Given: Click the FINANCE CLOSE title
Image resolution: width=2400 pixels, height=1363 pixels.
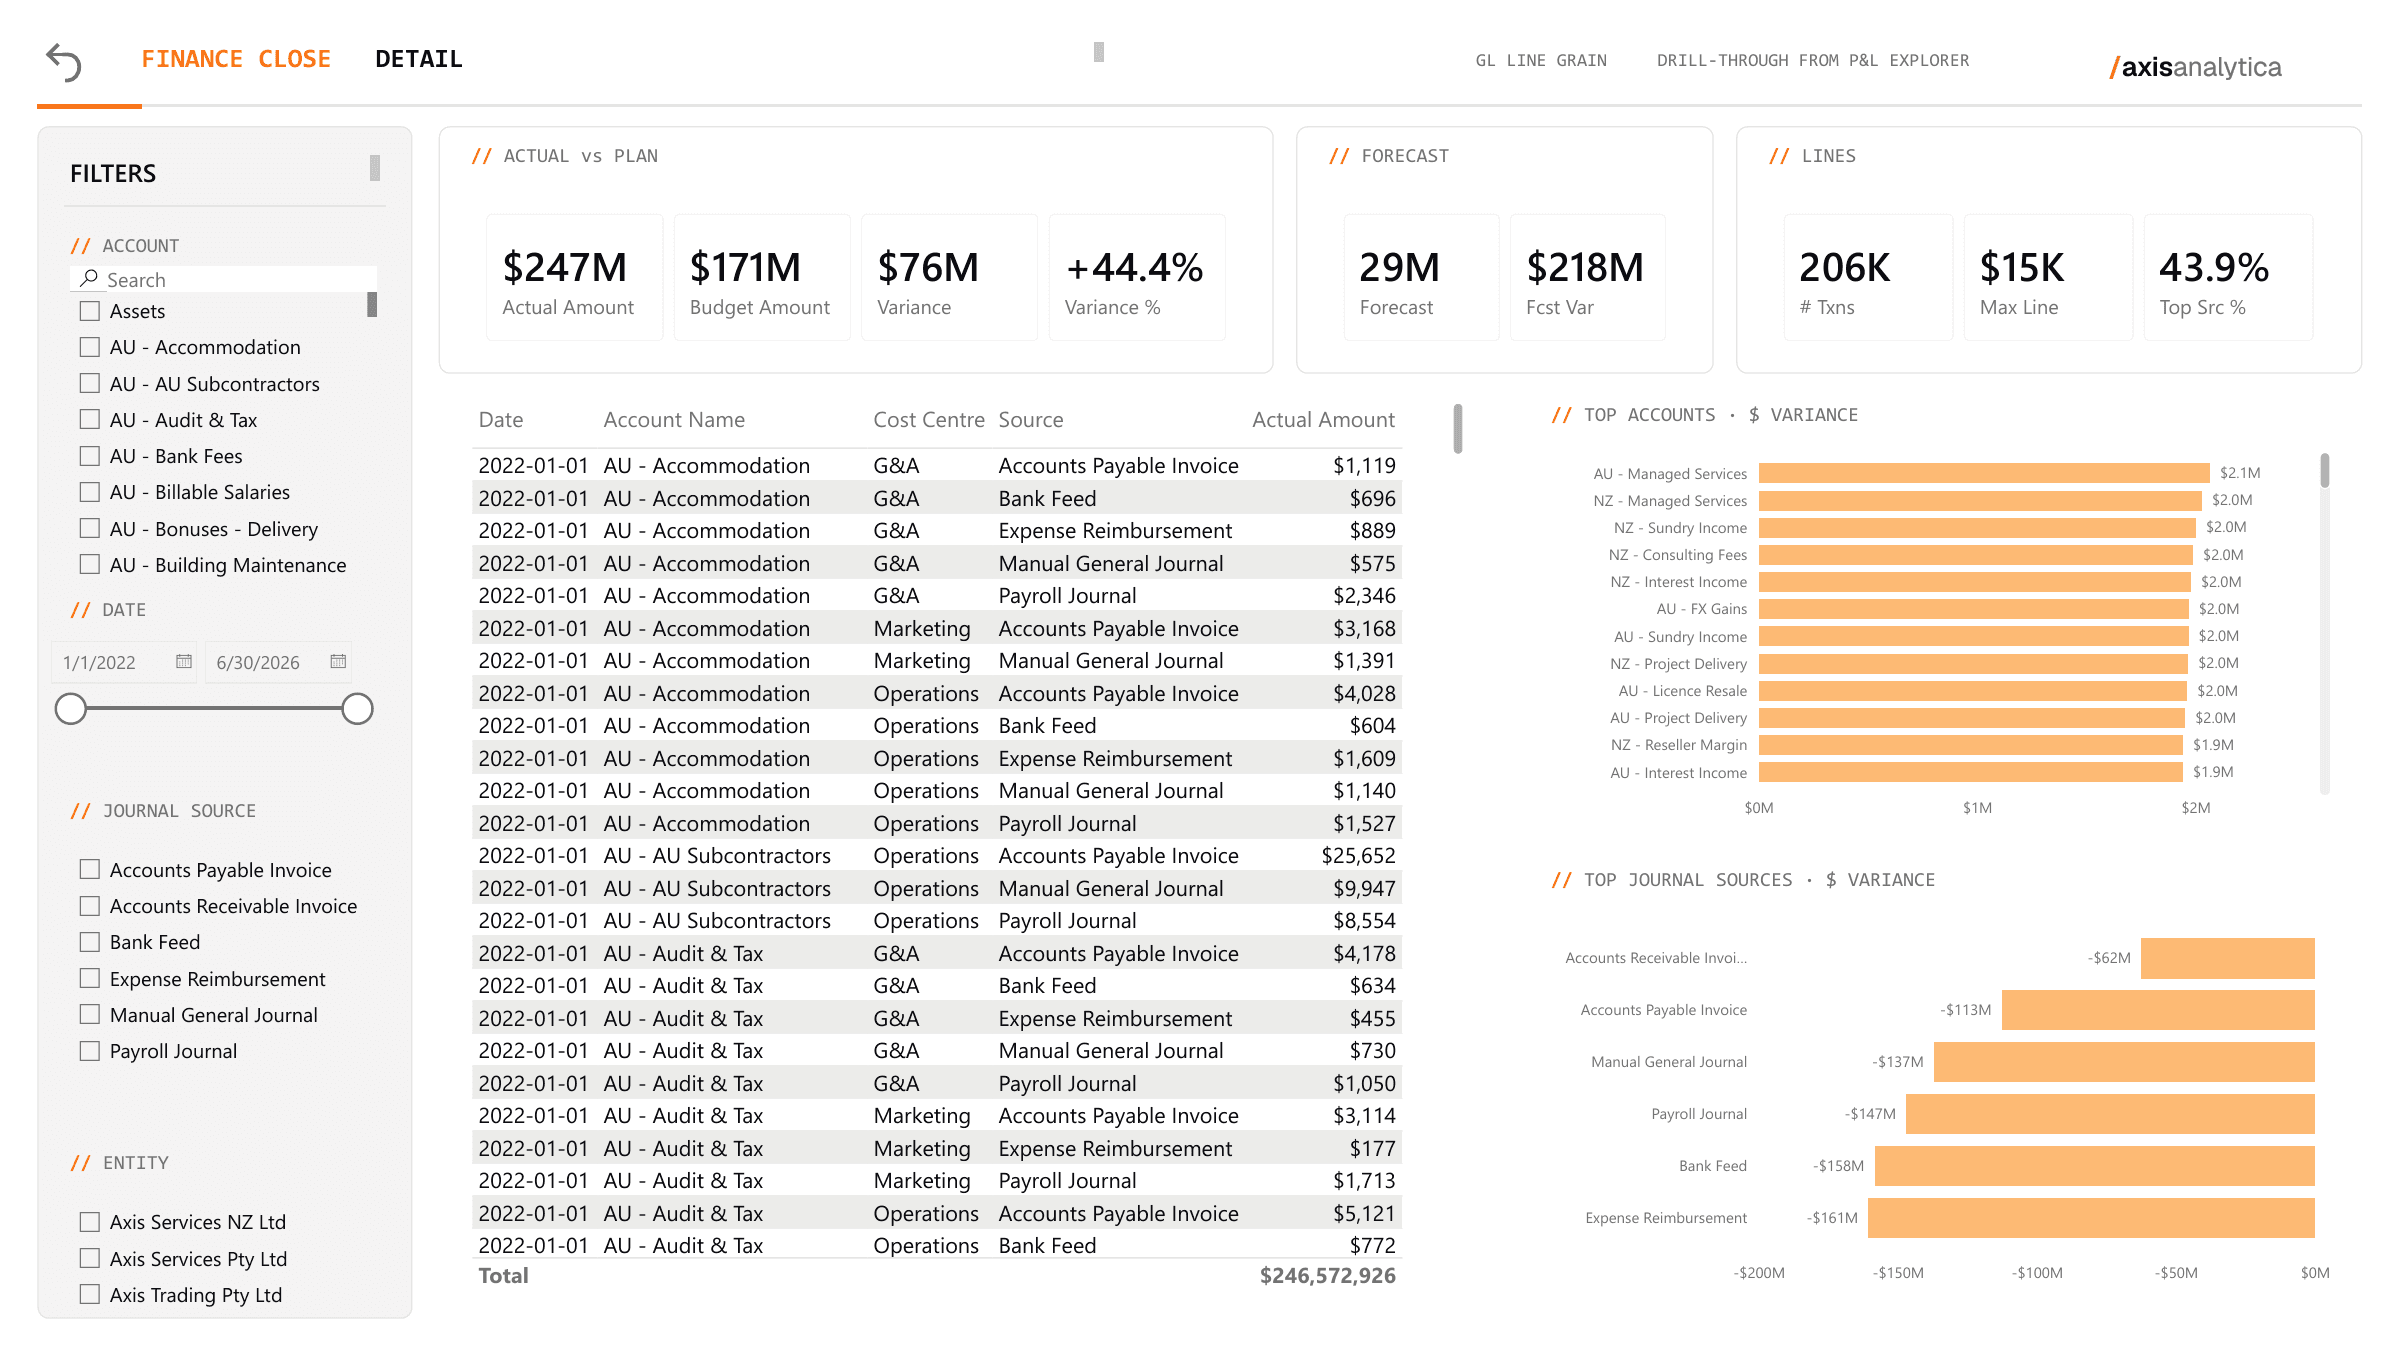Looking at the screenshot, I should pos(236,59).
